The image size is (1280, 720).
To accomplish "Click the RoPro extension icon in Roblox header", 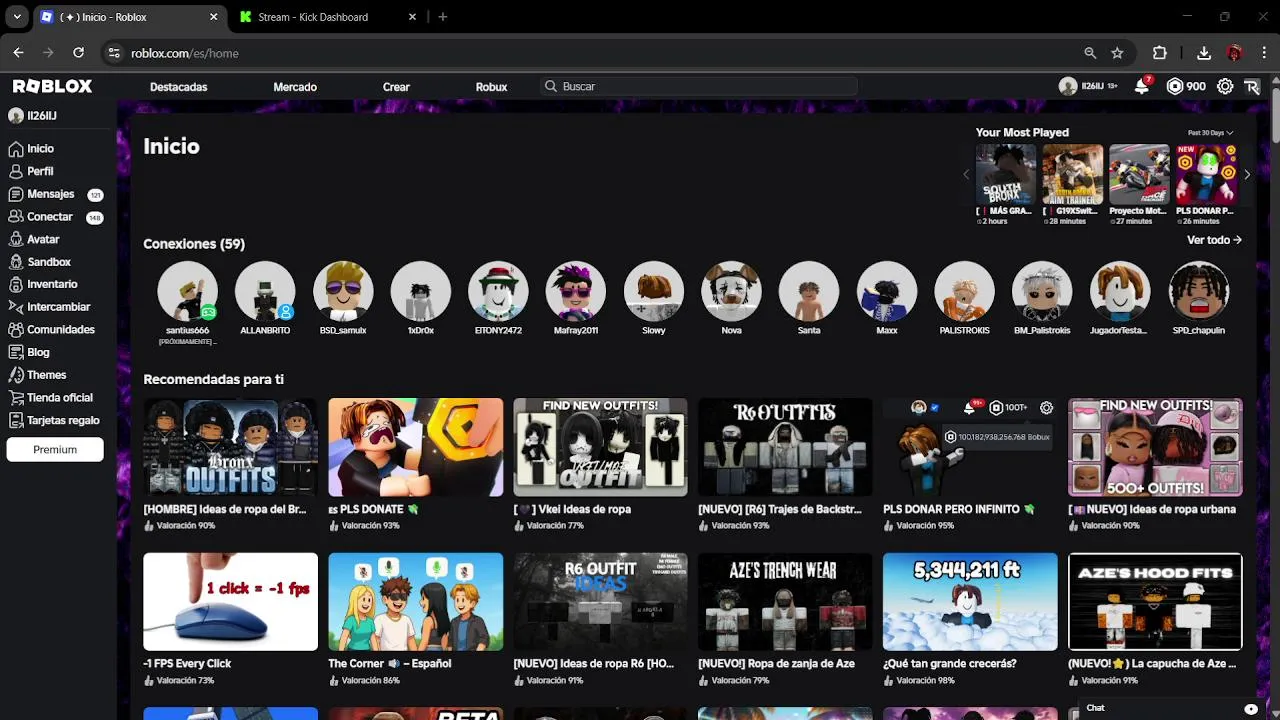I will [x=1252, y=87].
